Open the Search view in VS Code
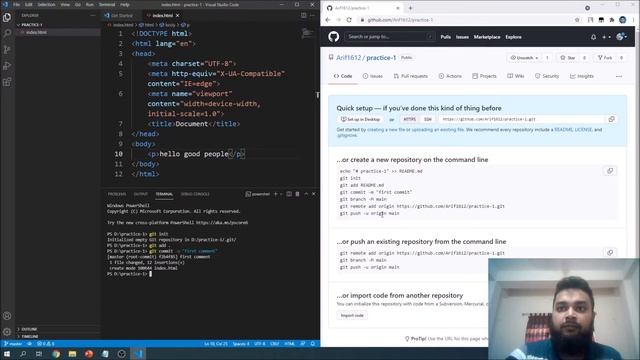 [7, 33]
